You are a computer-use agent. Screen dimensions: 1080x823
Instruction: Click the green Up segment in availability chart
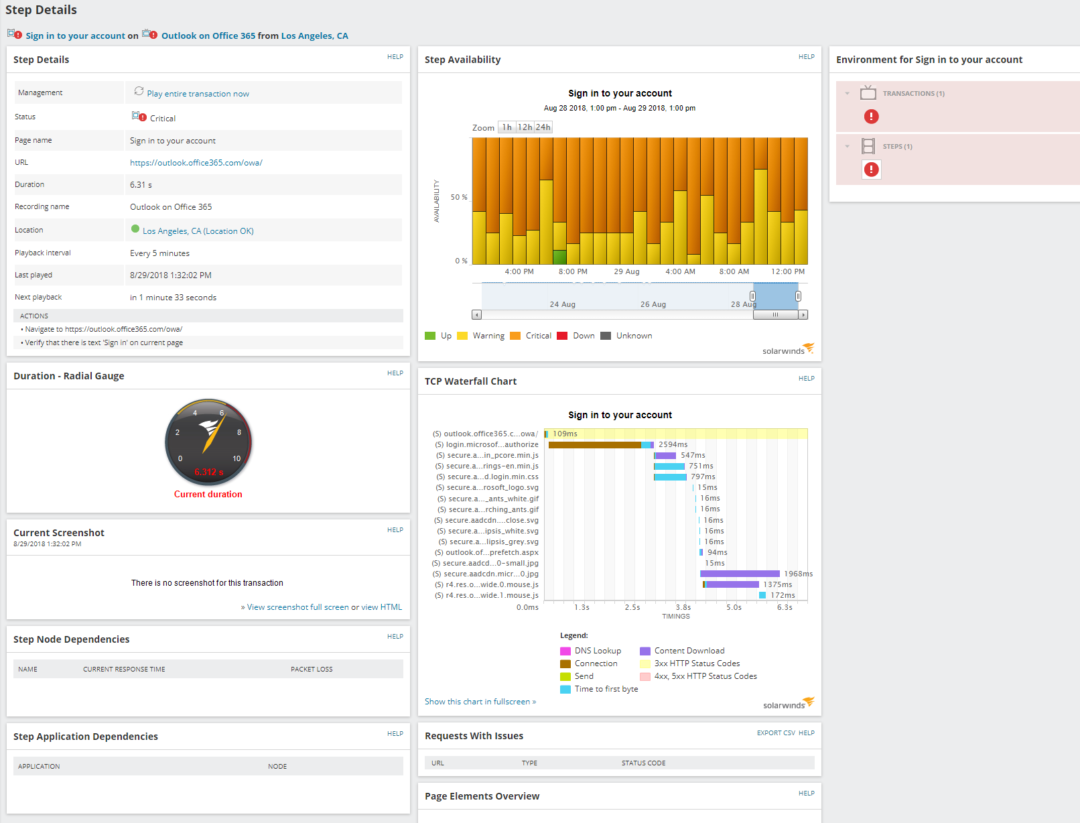pos(560,258)
